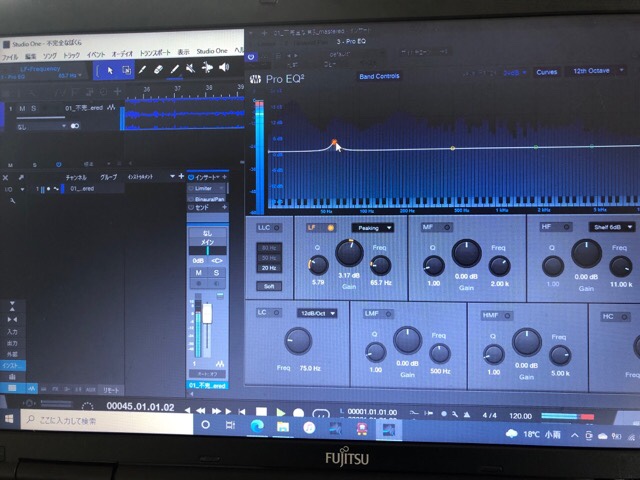Click the Return to Zero transport button
640x480 pixels.
[242, 411]
